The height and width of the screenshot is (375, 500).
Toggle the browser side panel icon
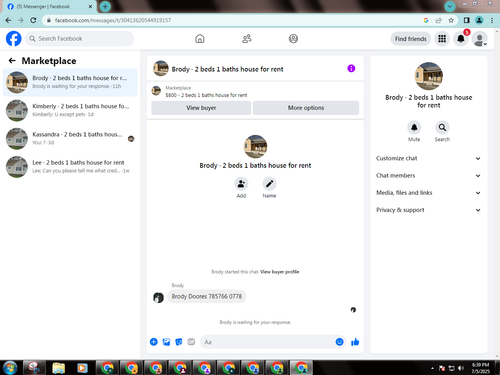[x=467, y=20]
